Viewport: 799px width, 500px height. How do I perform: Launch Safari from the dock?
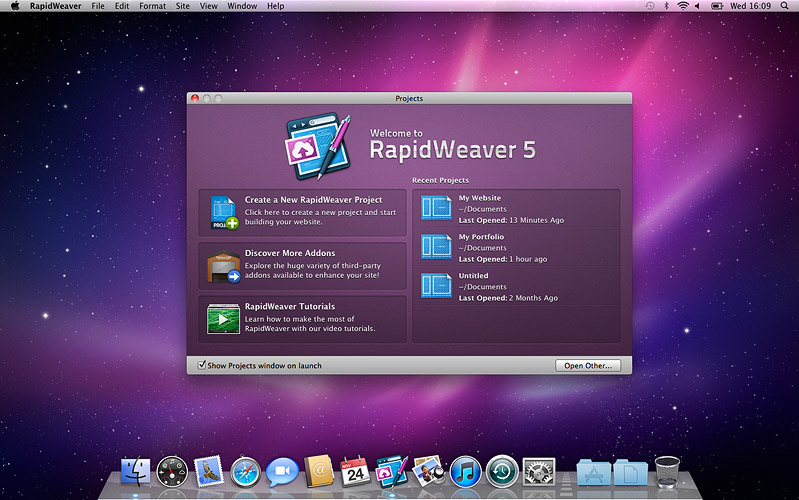pyautogui.click(x=245, y=471)
